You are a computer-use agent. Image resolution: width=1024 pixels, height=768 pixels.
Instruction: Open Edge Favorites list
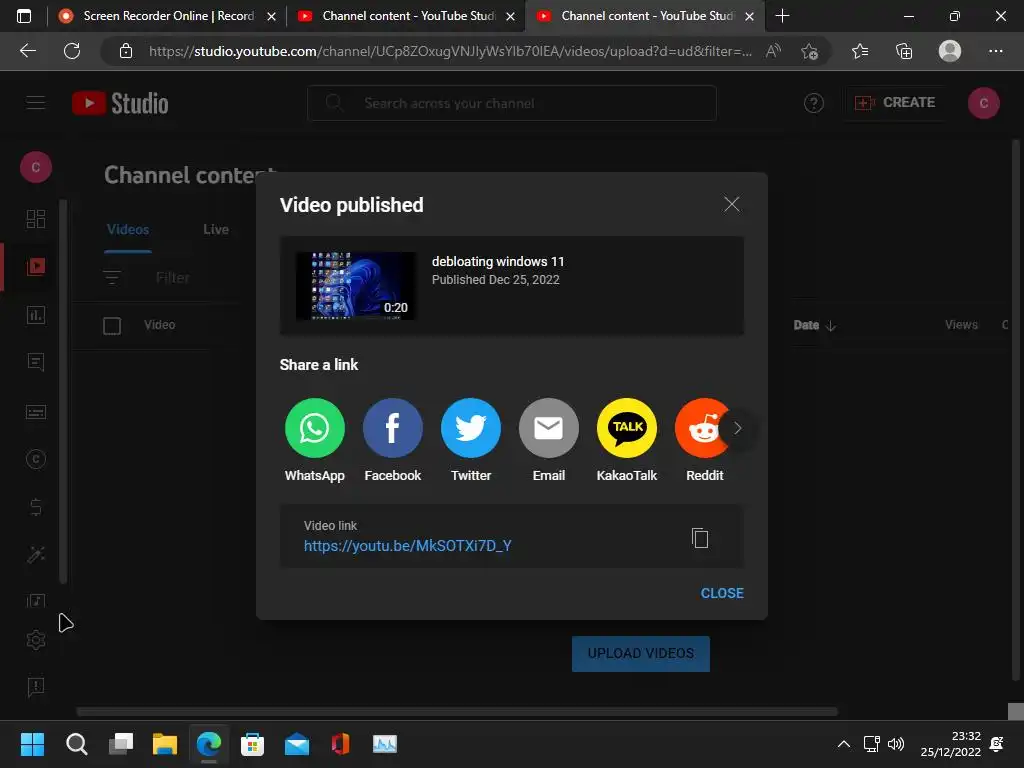(x=860, y=51)
